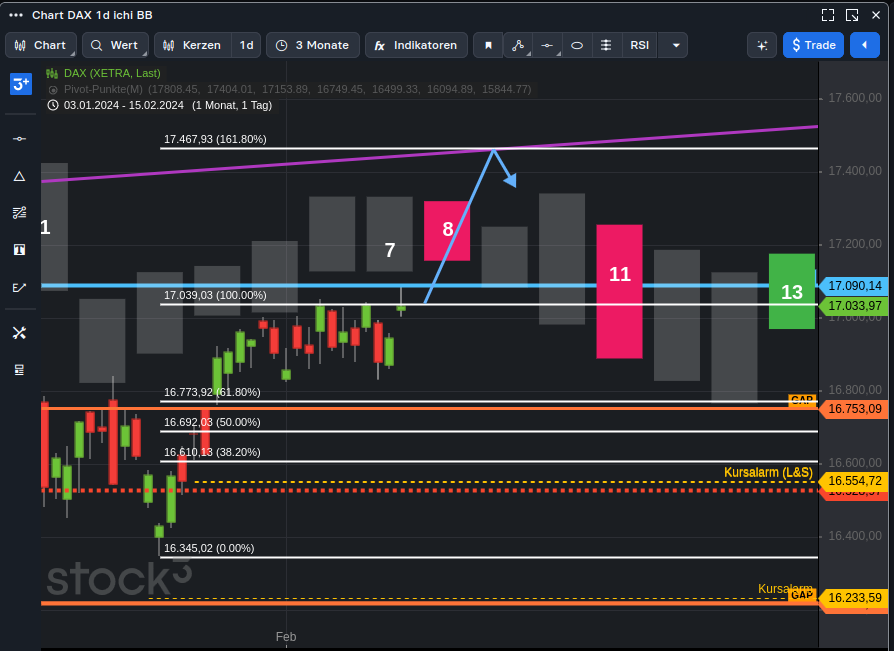Select the horizontal line tool in toolbar
This screenshot has height=651, width=894.
[546, 45]
